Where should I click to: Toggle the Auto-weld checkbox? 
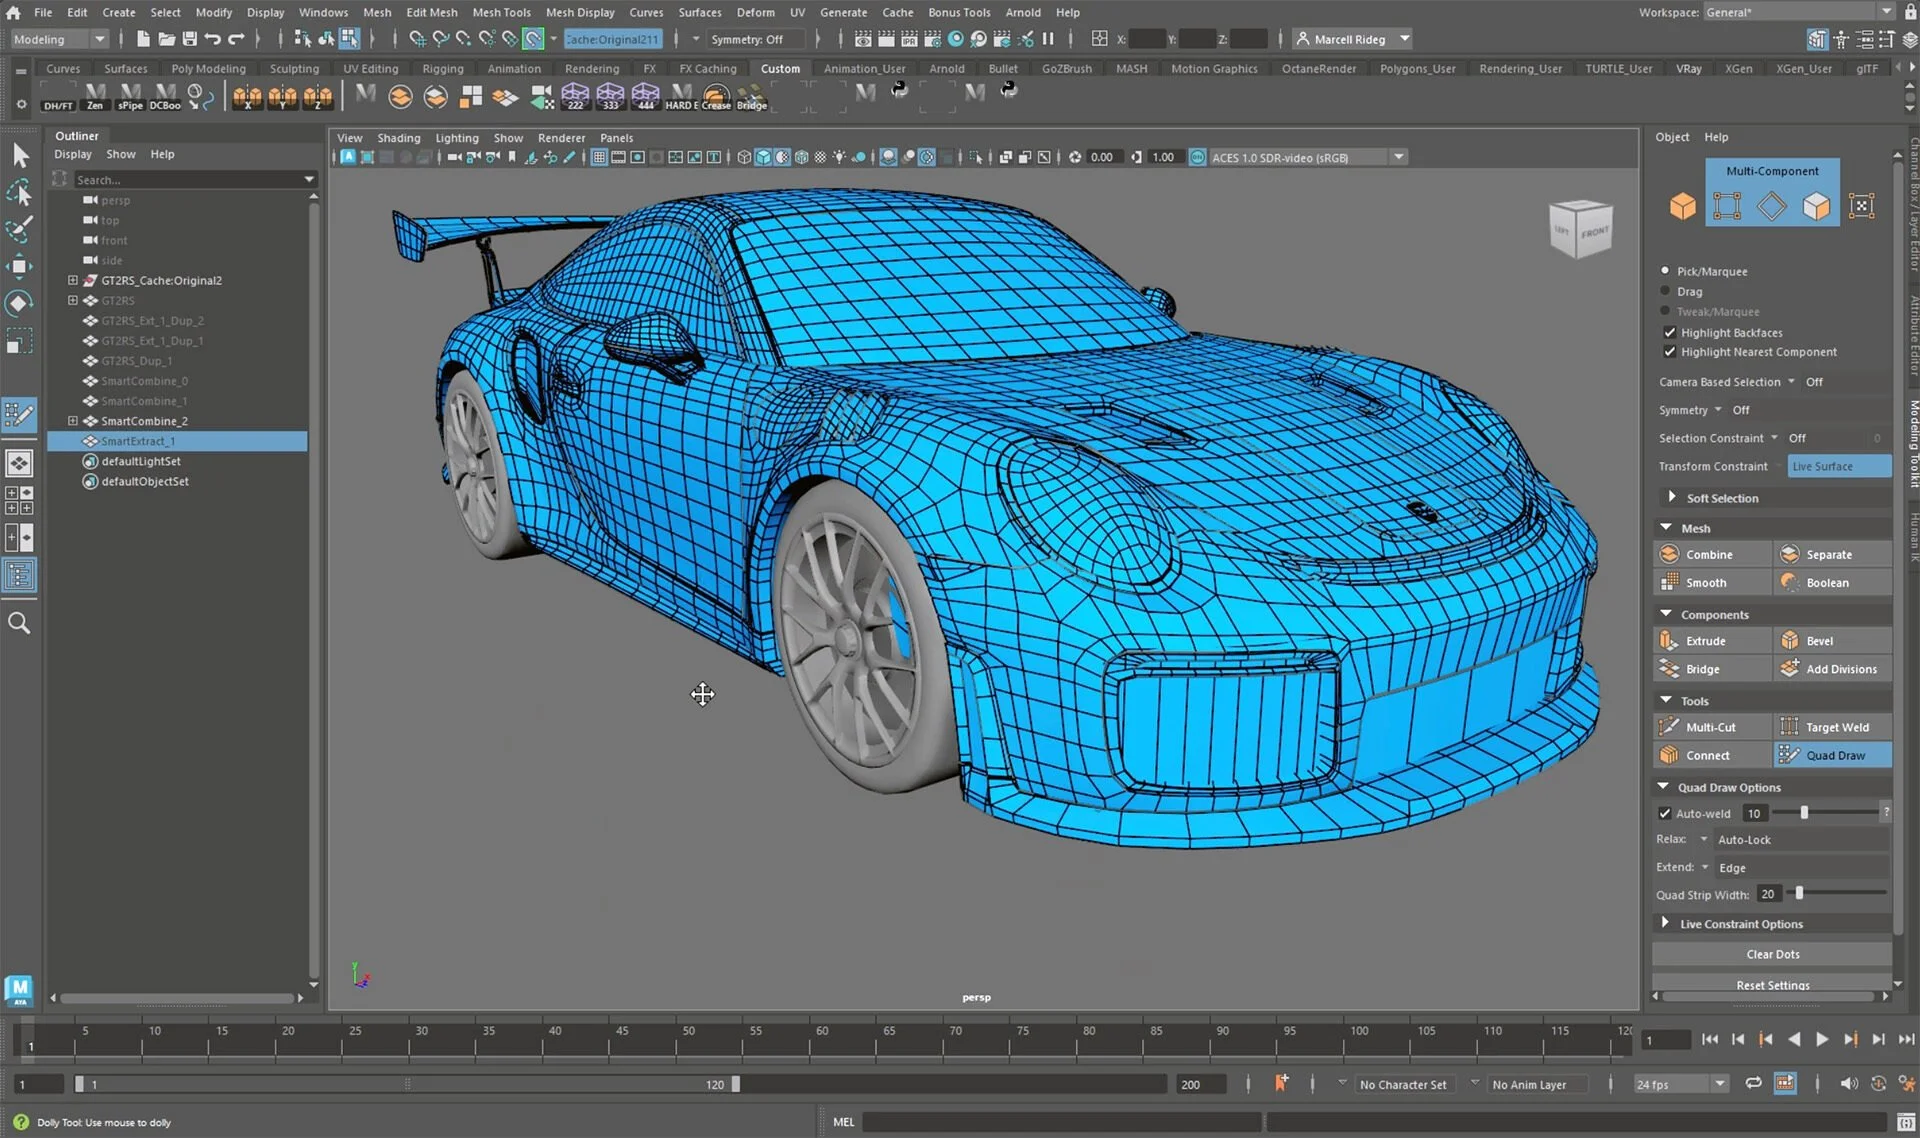tap(1664, 813)
